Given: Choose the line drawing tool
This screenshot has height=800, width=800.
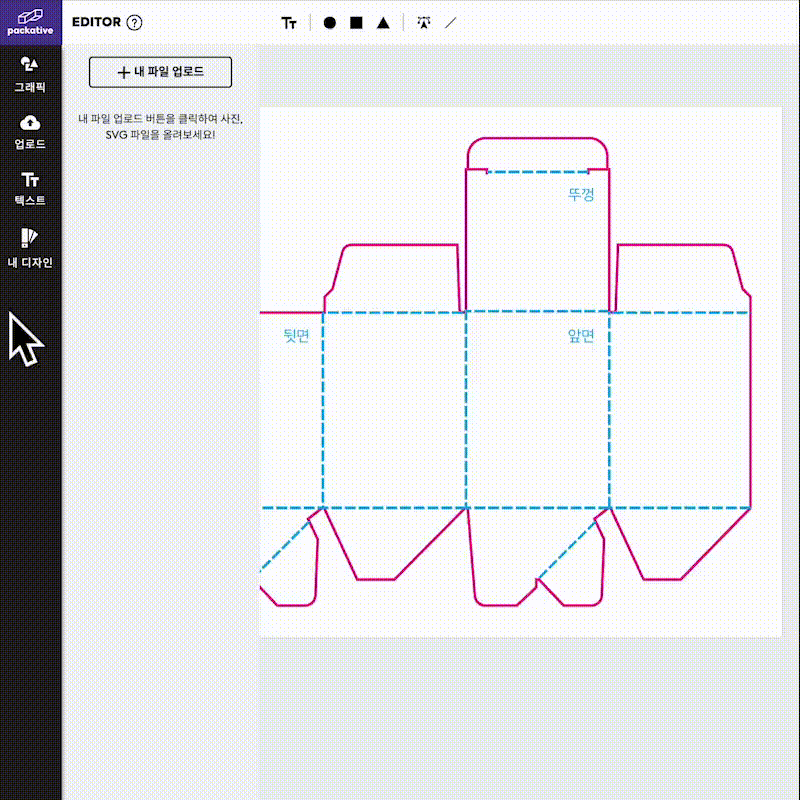Looking at the screenshot, I should [x=451, y=23].
